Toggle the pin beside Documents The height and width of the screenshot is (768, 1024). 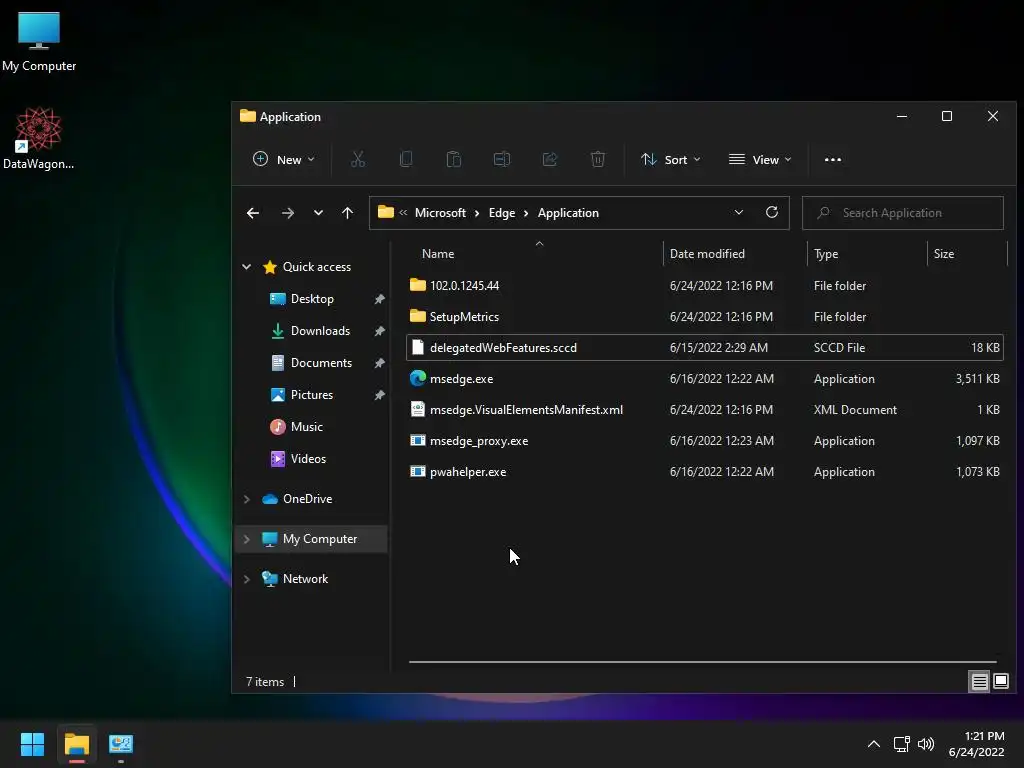(379, 363)
